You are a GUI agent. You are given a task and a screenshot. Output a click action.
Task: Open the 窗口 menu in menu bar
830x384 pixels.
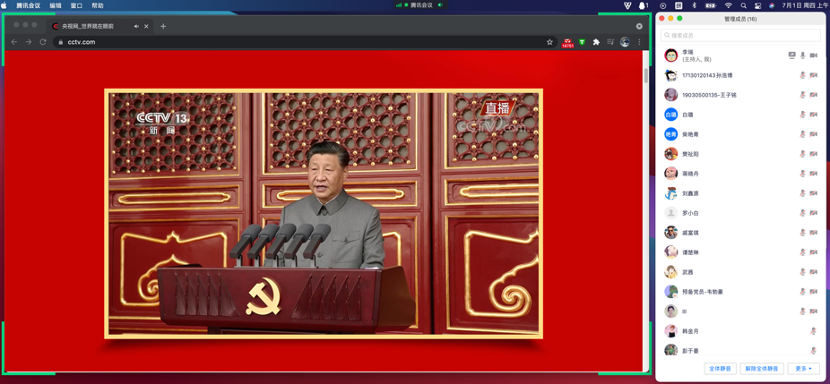pos(76,5)
